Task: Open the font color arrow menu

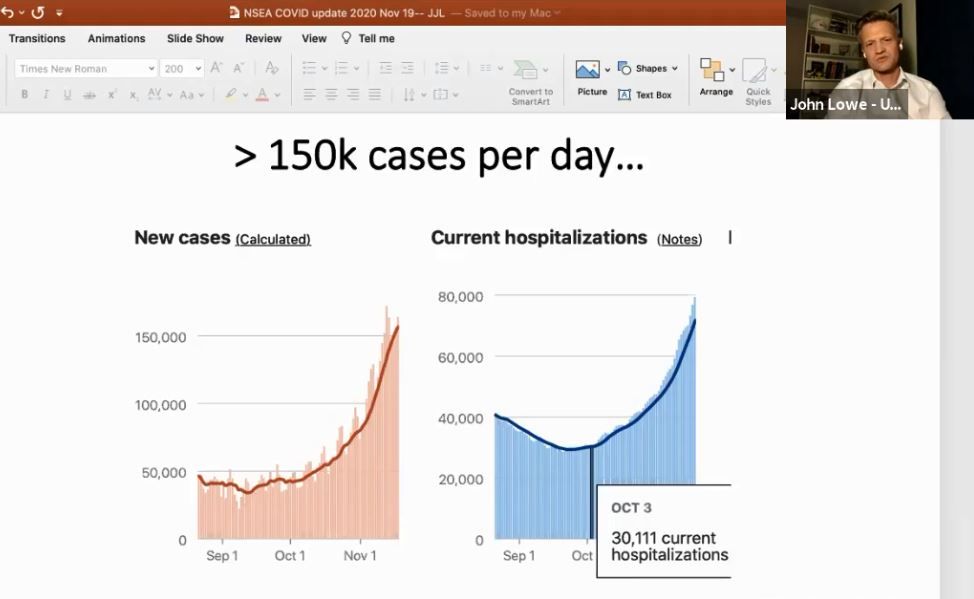Action: tap(279, 95)
